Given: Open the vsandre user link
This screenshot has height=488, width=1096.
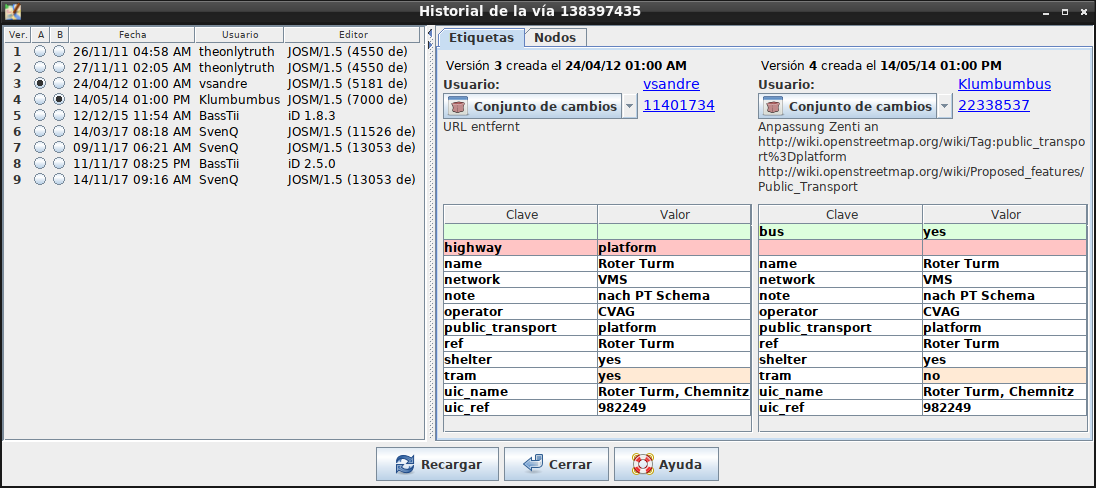Looking at the screenshot, I should (x=670, y=84).
